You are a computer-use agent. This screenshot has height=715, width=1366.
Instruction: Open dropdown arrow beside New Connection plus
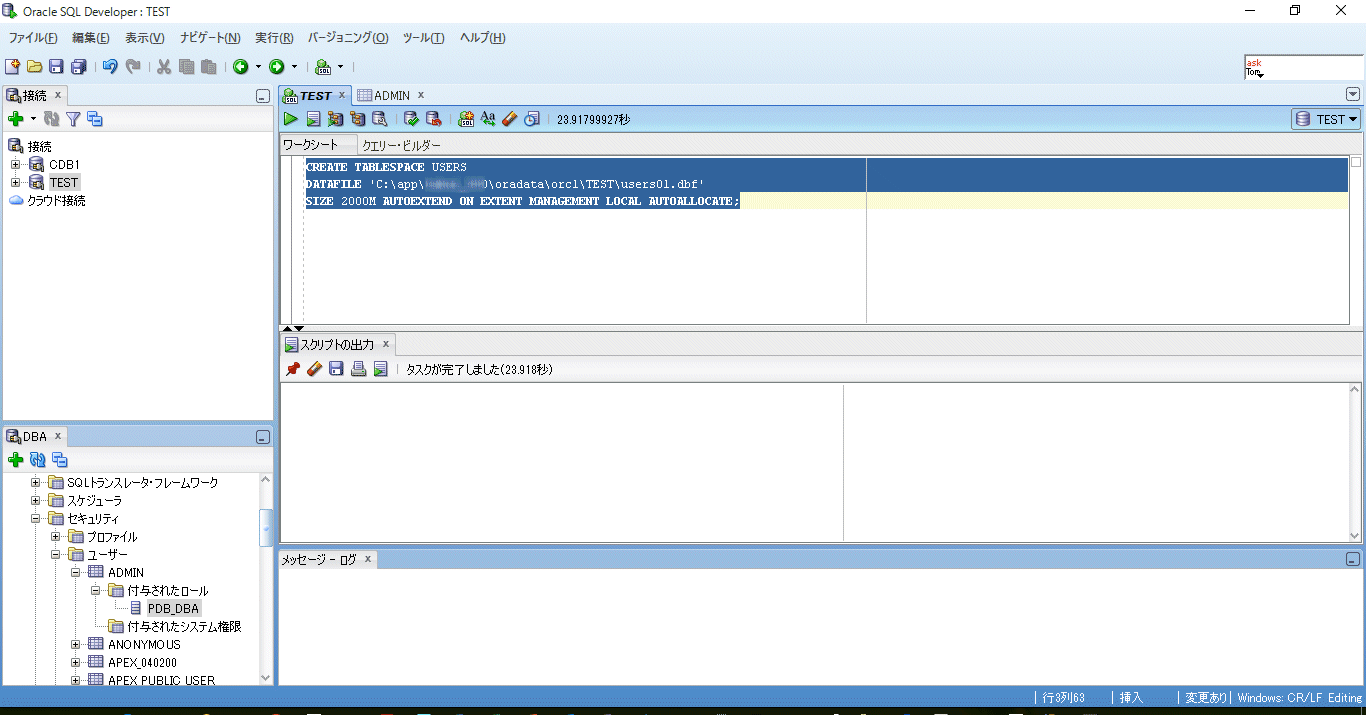pyautogui.click(x=33, y=119)
